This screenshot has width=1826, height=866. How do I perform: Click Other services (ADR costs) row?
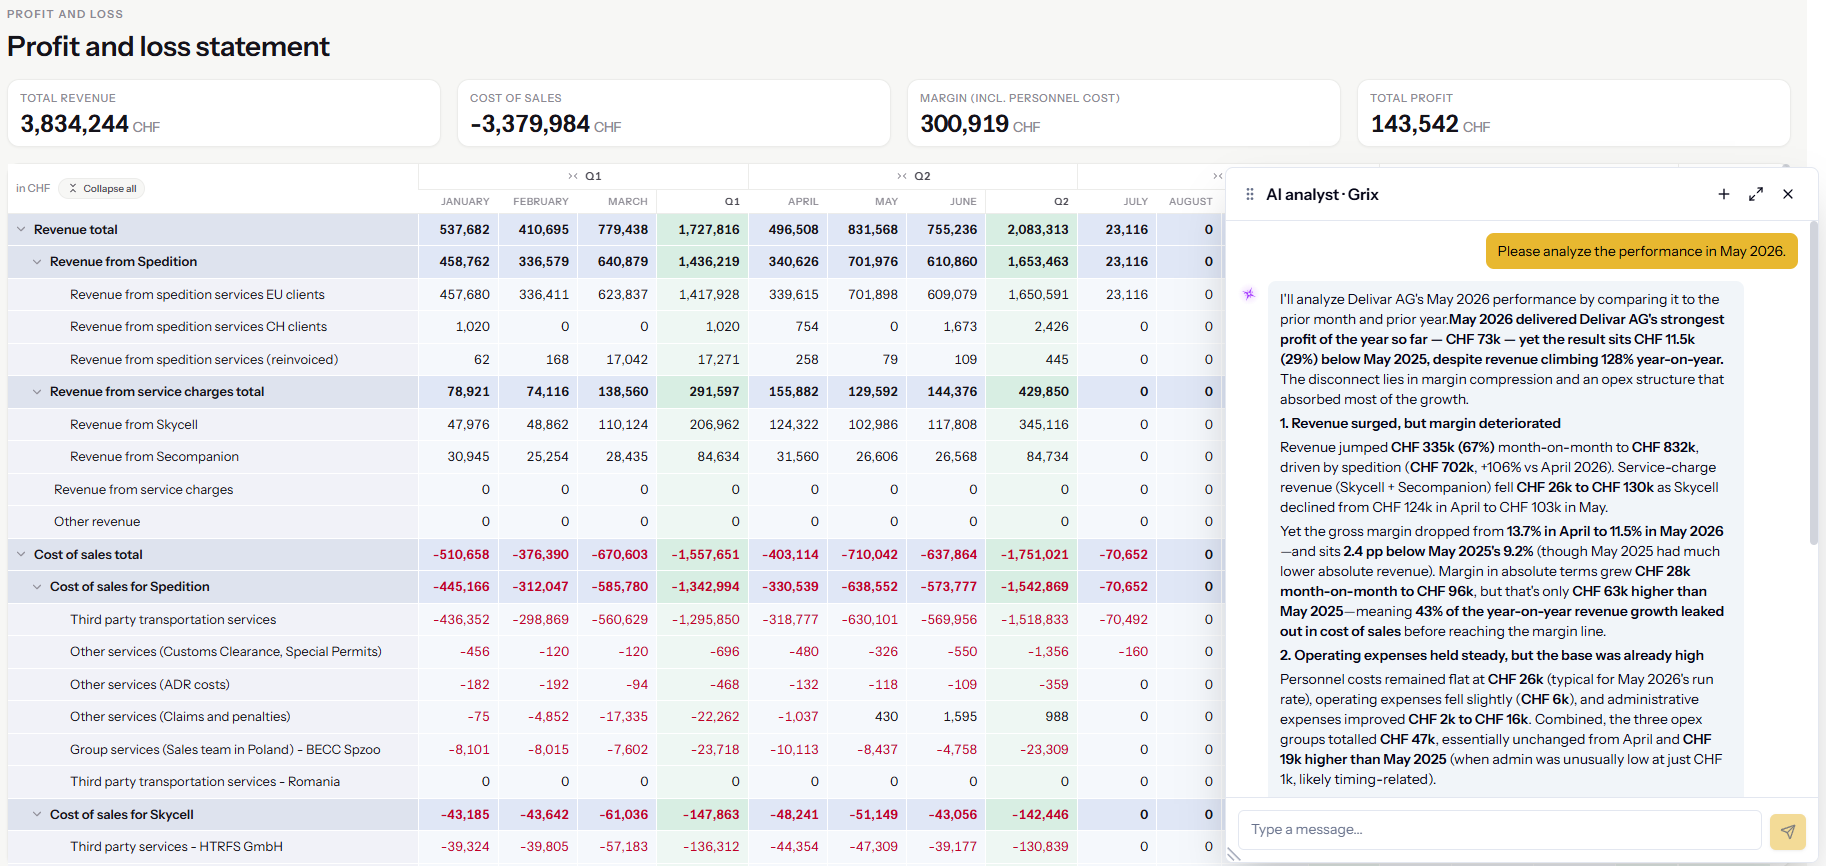pos(150,684)
